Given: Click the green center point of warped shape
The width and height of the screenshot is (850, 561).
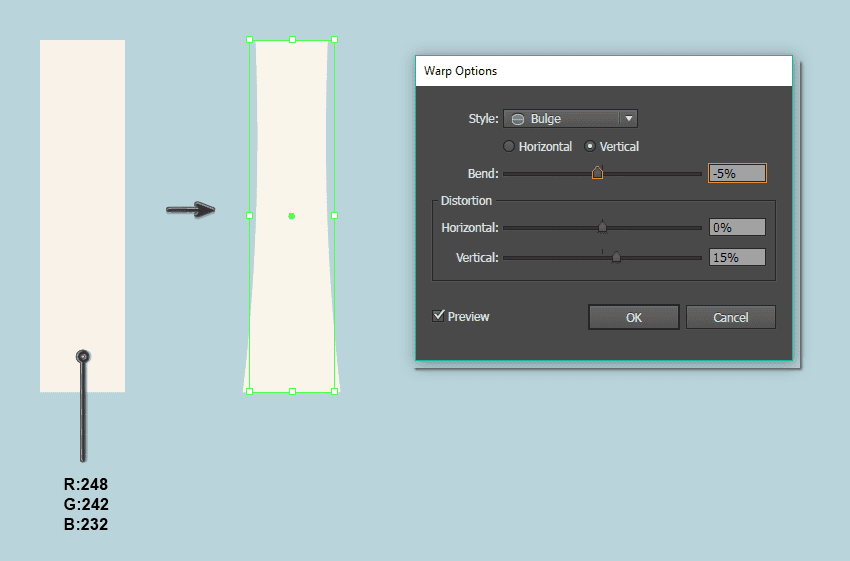Looking at the screenshot, I should pos(292,216).
